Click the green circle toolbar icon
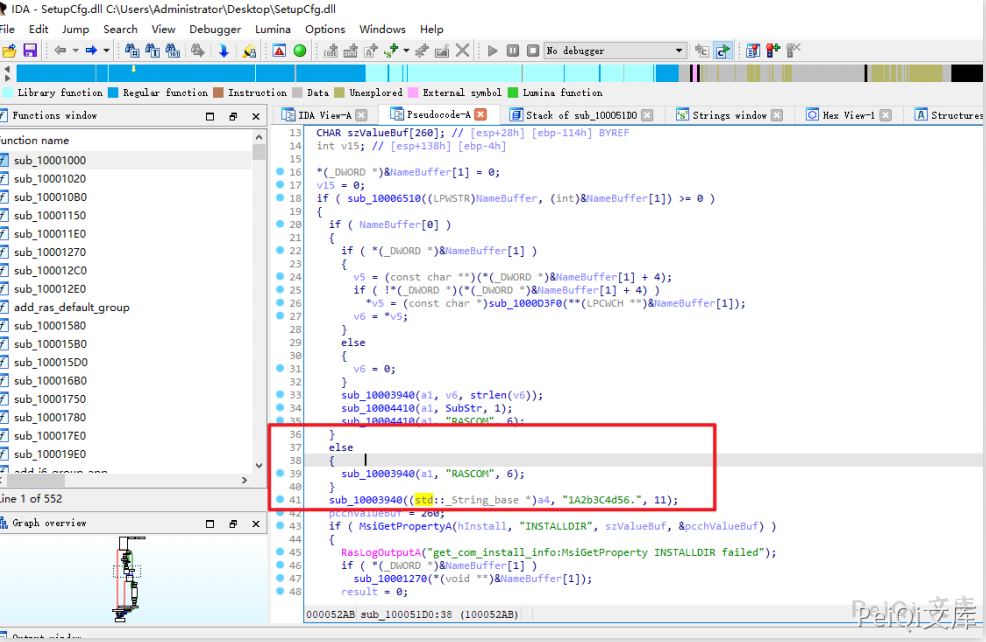 pos(300,50)
